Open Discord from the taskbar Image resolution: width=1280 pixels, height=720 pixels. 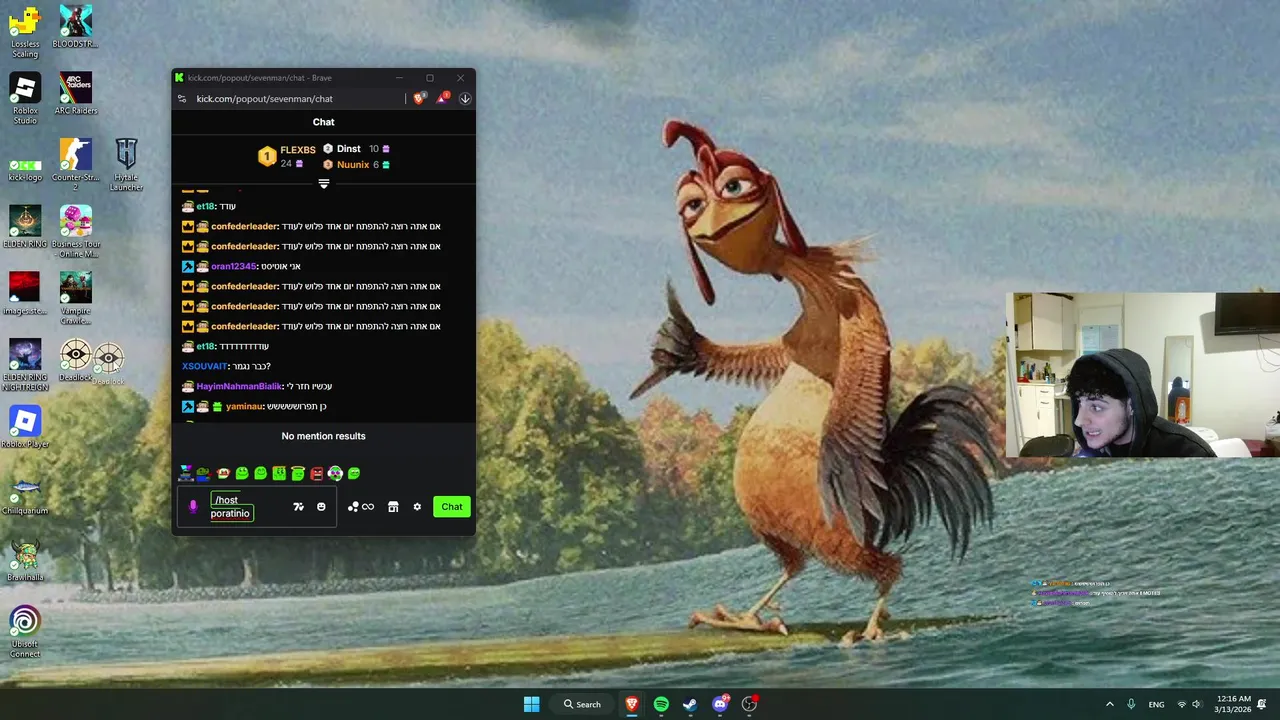(x=720, y=704)
